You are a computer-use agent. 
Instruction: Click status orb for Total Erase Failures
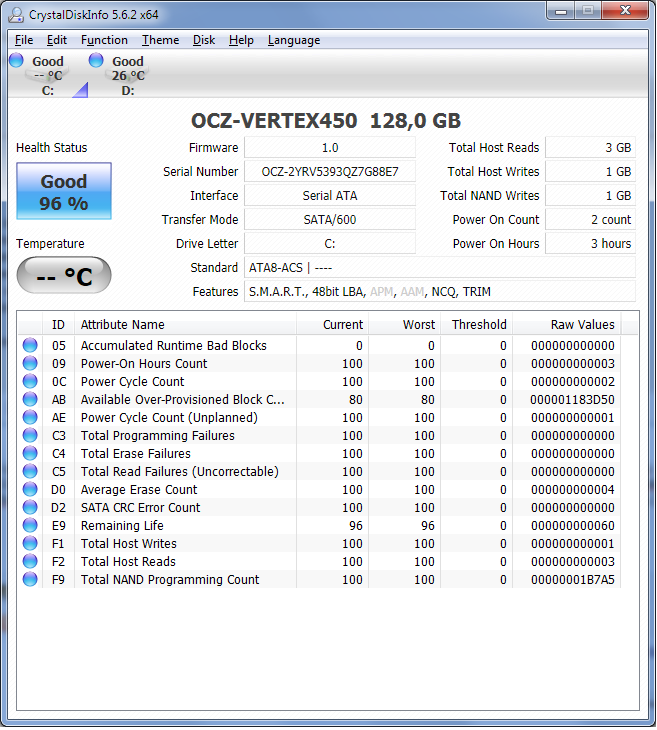click(x=30, y=453)
